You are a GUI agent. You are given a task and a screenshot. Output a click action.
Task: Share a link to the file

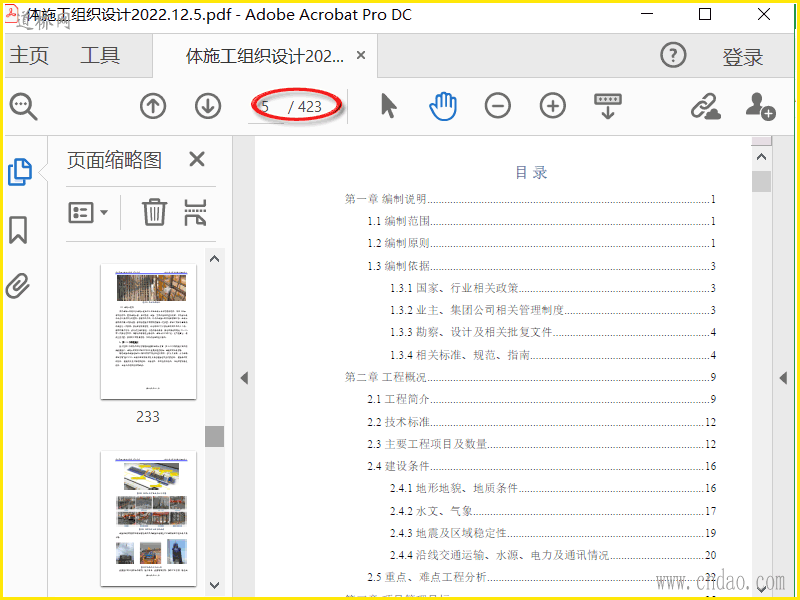[x=706, y=107]
